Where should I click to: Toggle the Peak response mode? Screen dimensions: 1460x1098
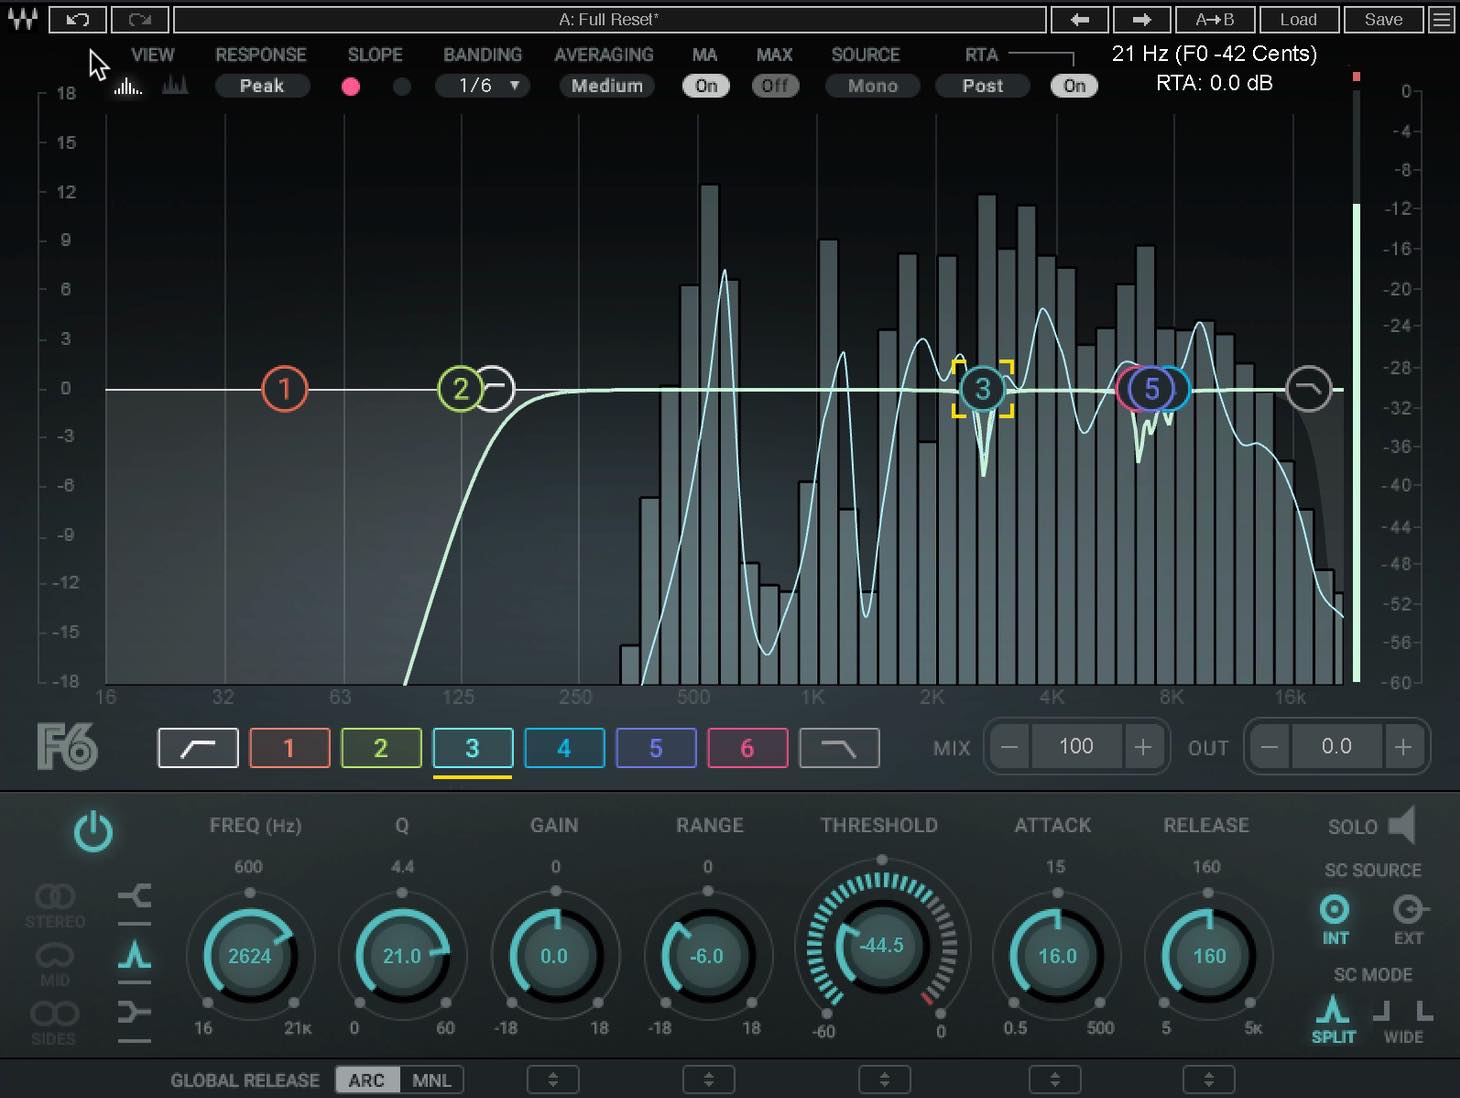pyautogui.click(x=262, y=86)
